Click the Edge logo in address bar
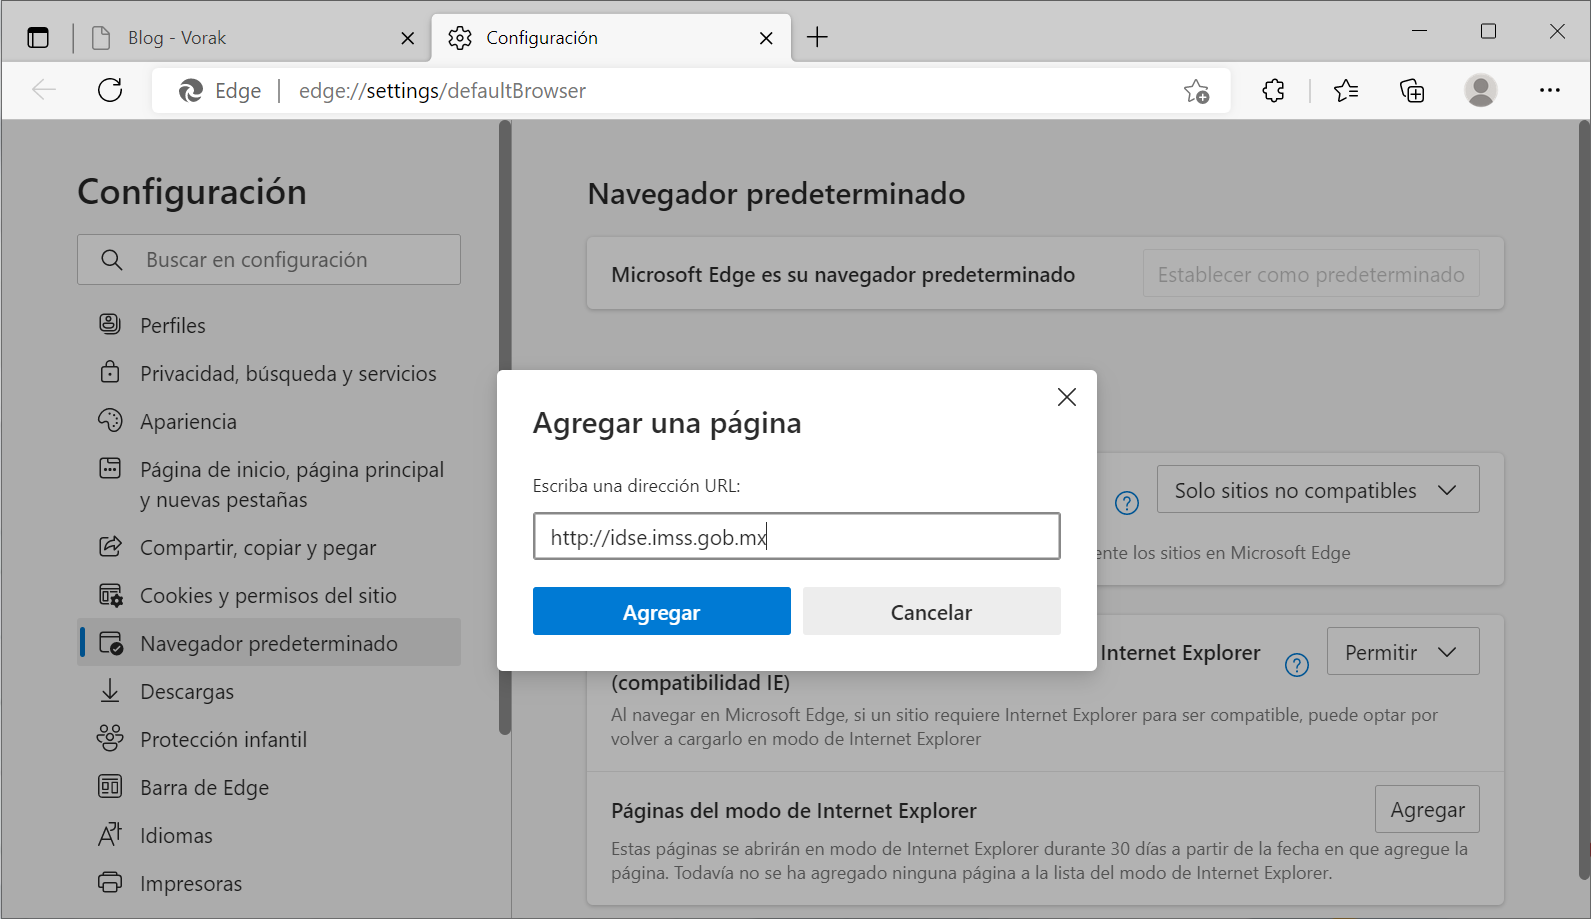Viewport: 1591px width, 919px height. tap(191, 91)
